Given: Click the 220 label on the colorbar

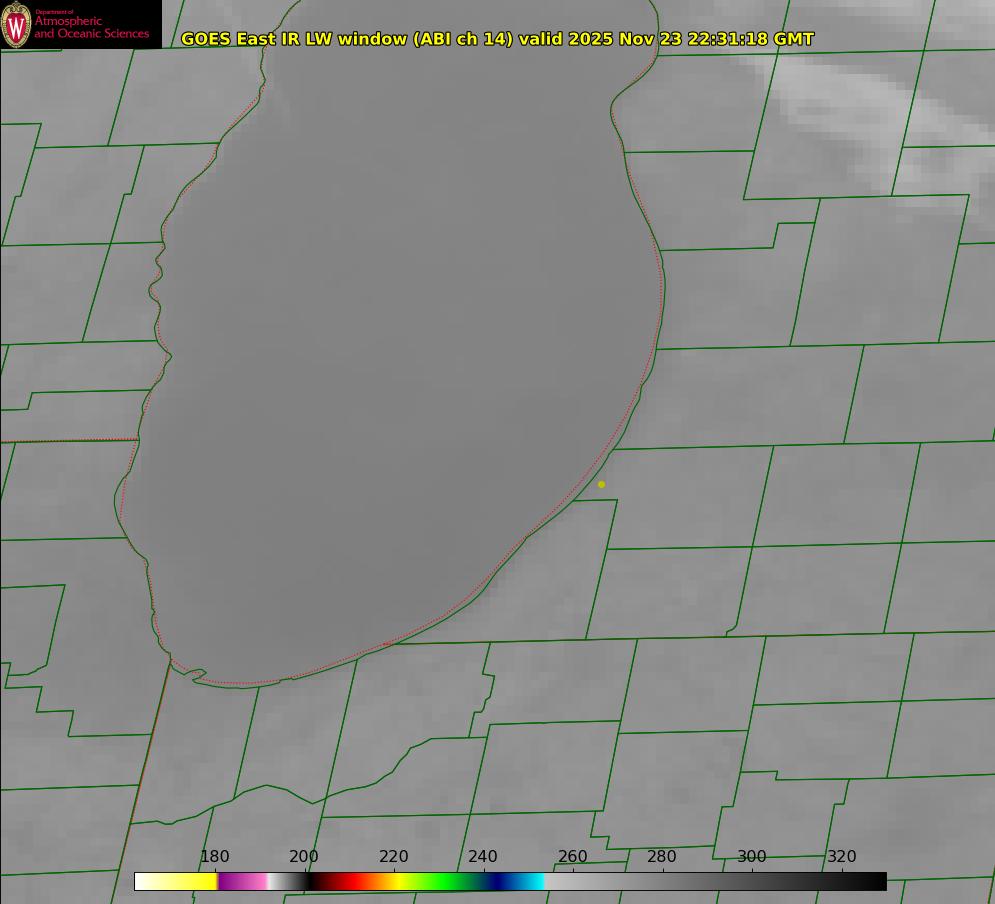Looking at the screenshot, I should pyautogui.click(x=393, y=856).
